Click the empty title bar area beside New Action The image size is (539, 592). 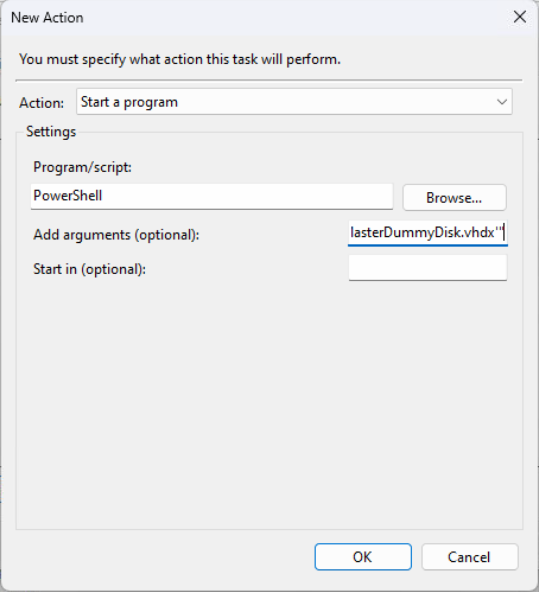(294, 17)
